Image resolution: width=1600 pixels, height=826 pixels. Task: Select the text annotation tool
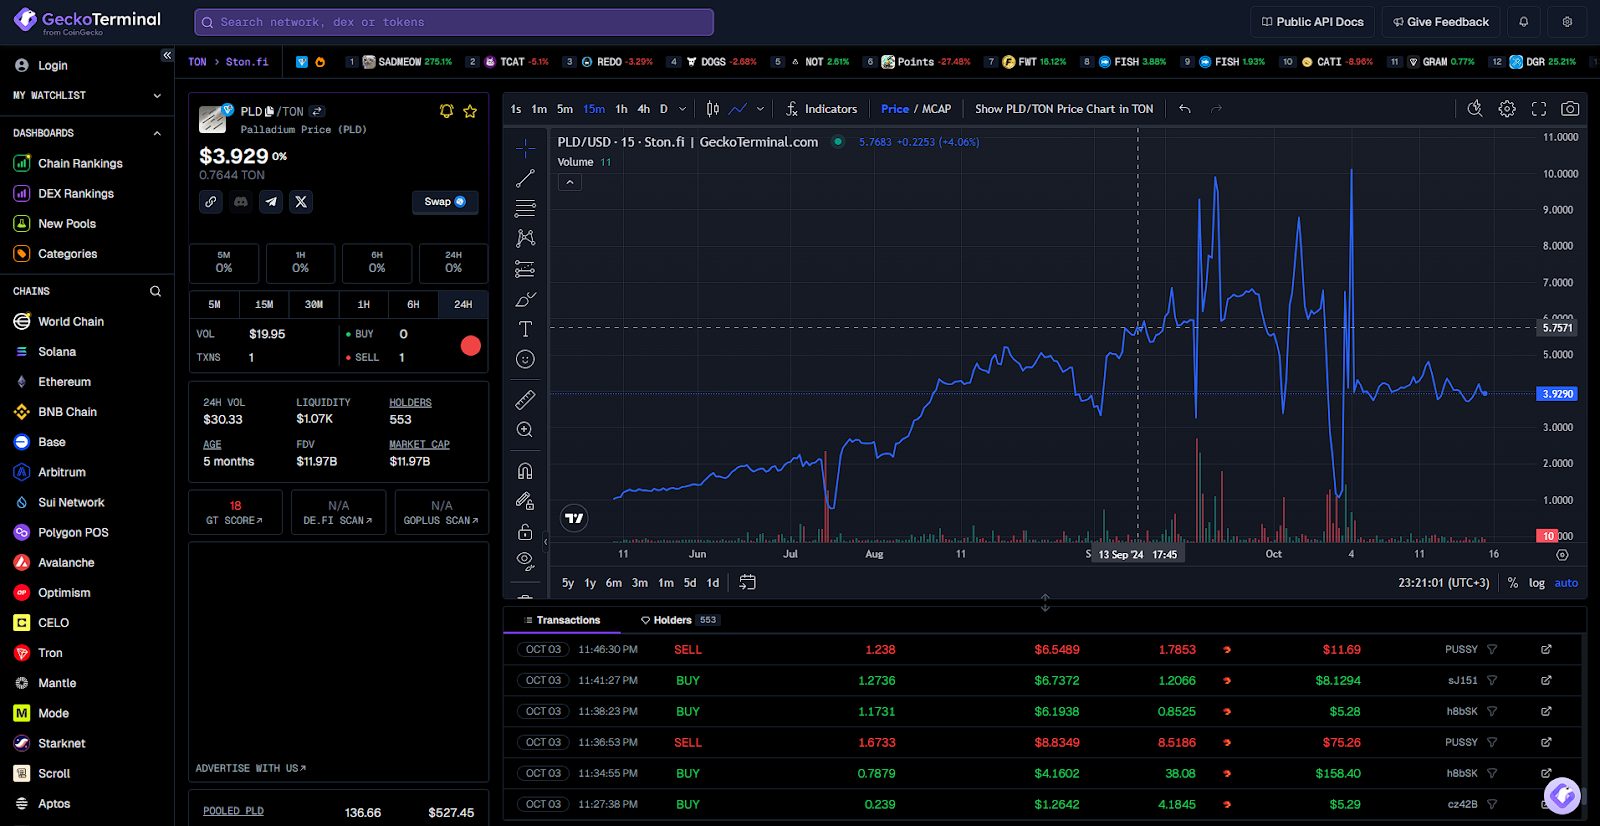point(525,329)
